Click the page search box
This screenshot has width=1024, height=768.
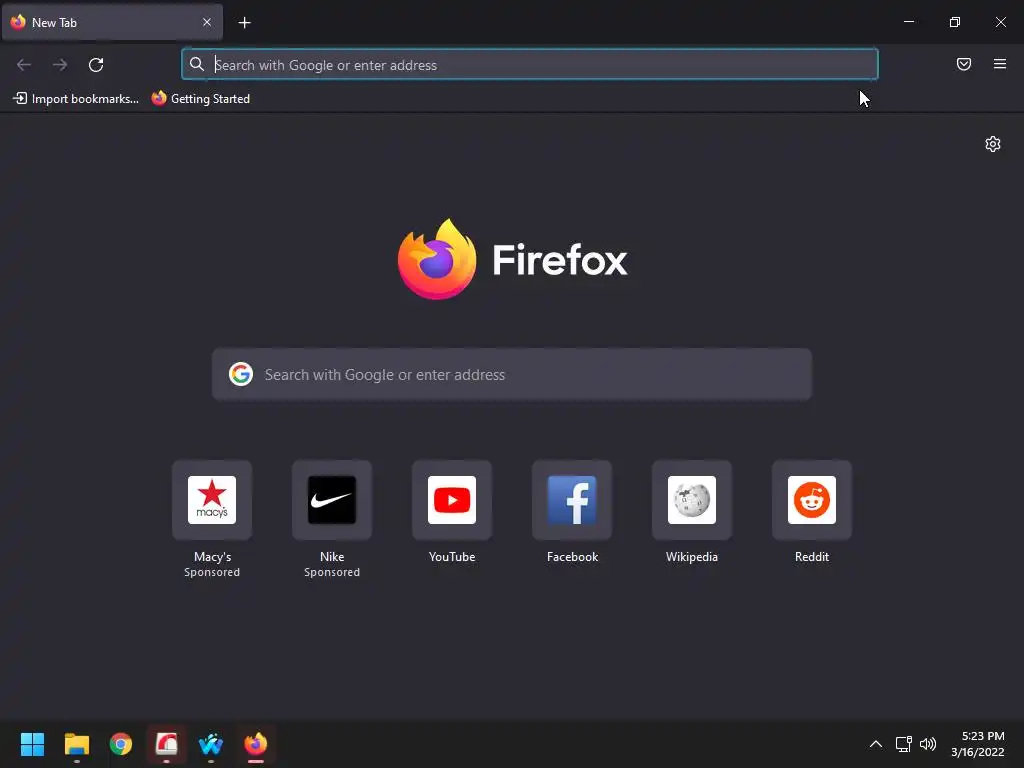point(512,374)
